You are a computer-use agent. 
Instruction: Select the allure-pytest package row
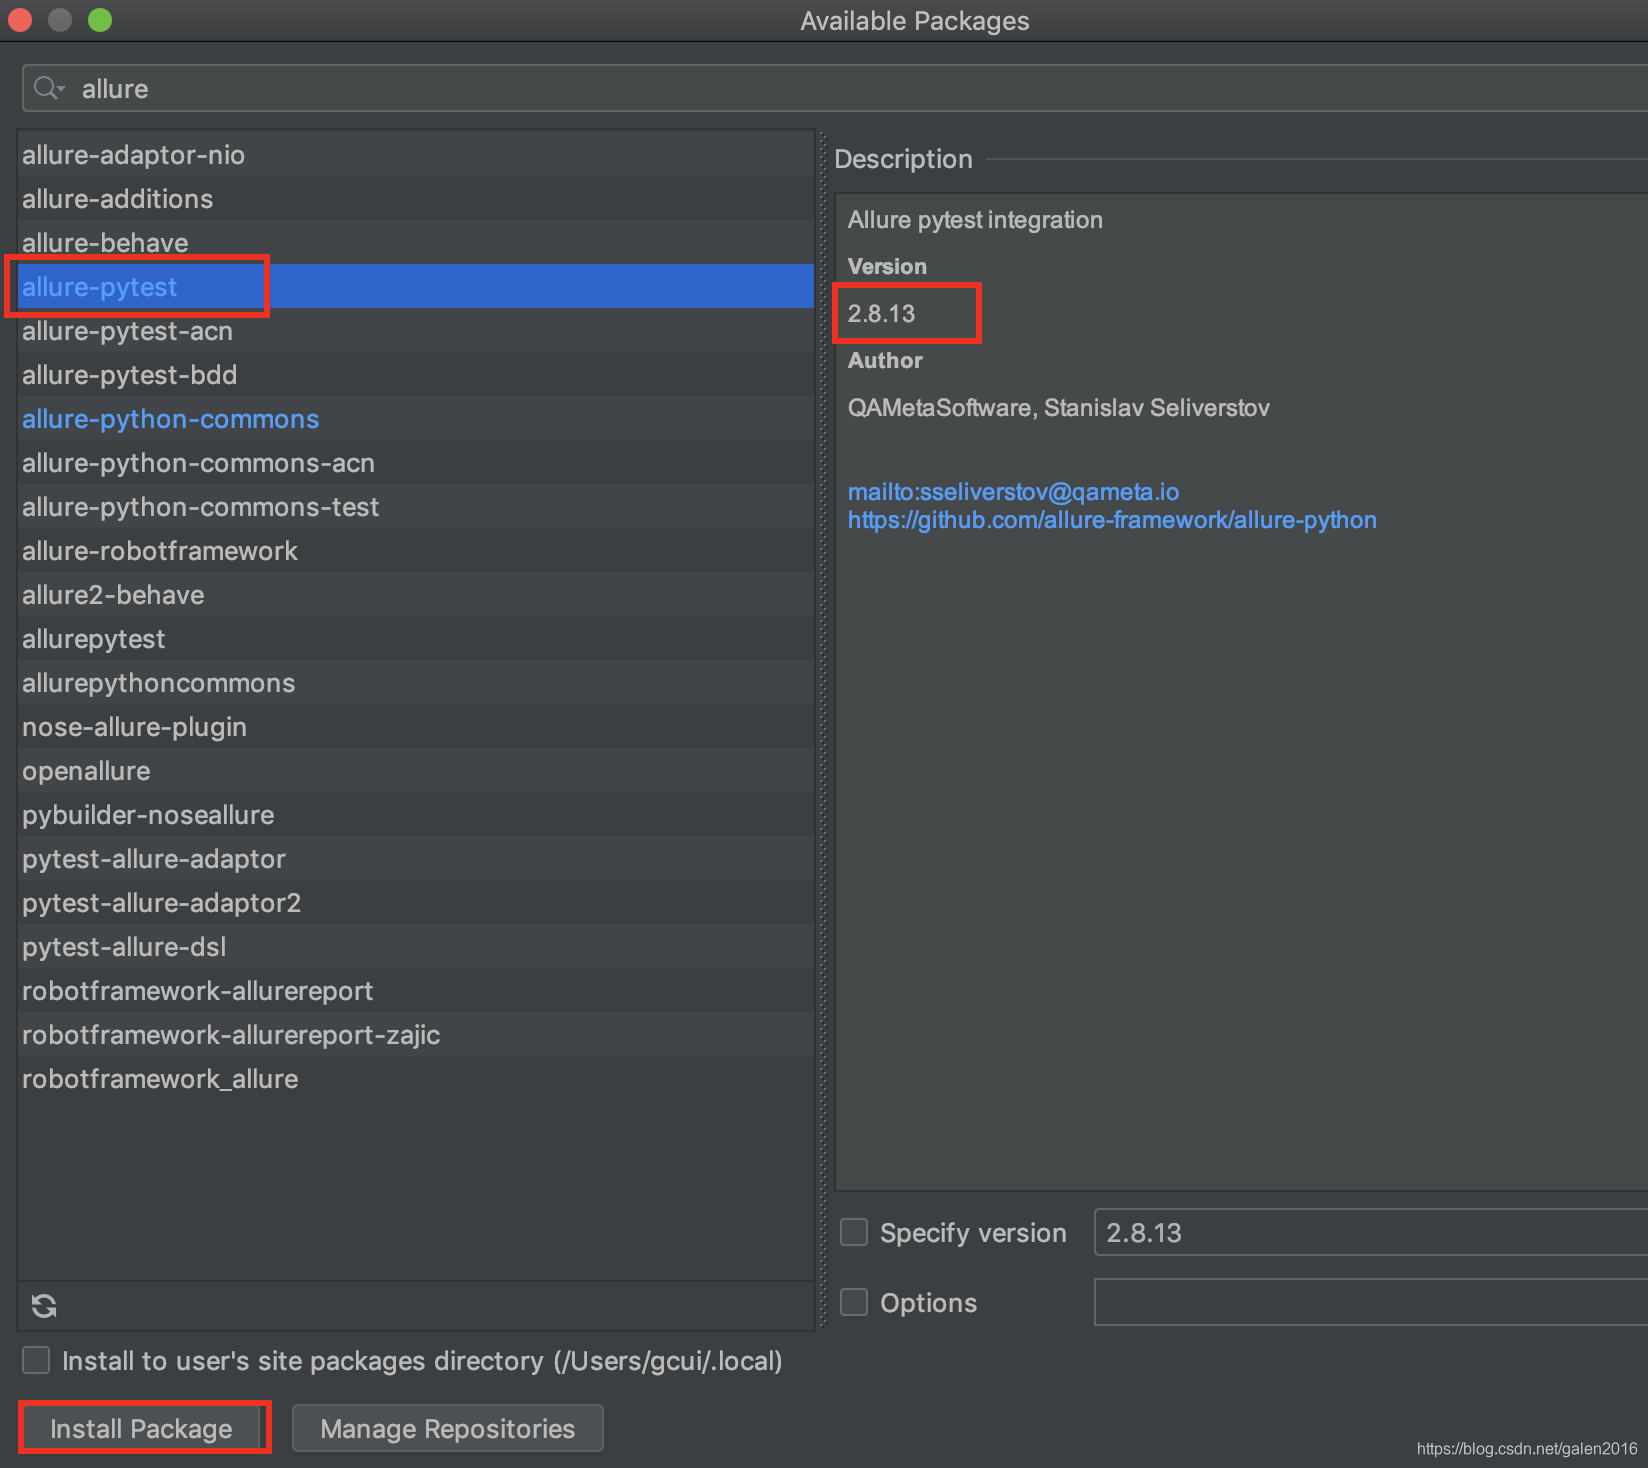click(x=416, y=287)
